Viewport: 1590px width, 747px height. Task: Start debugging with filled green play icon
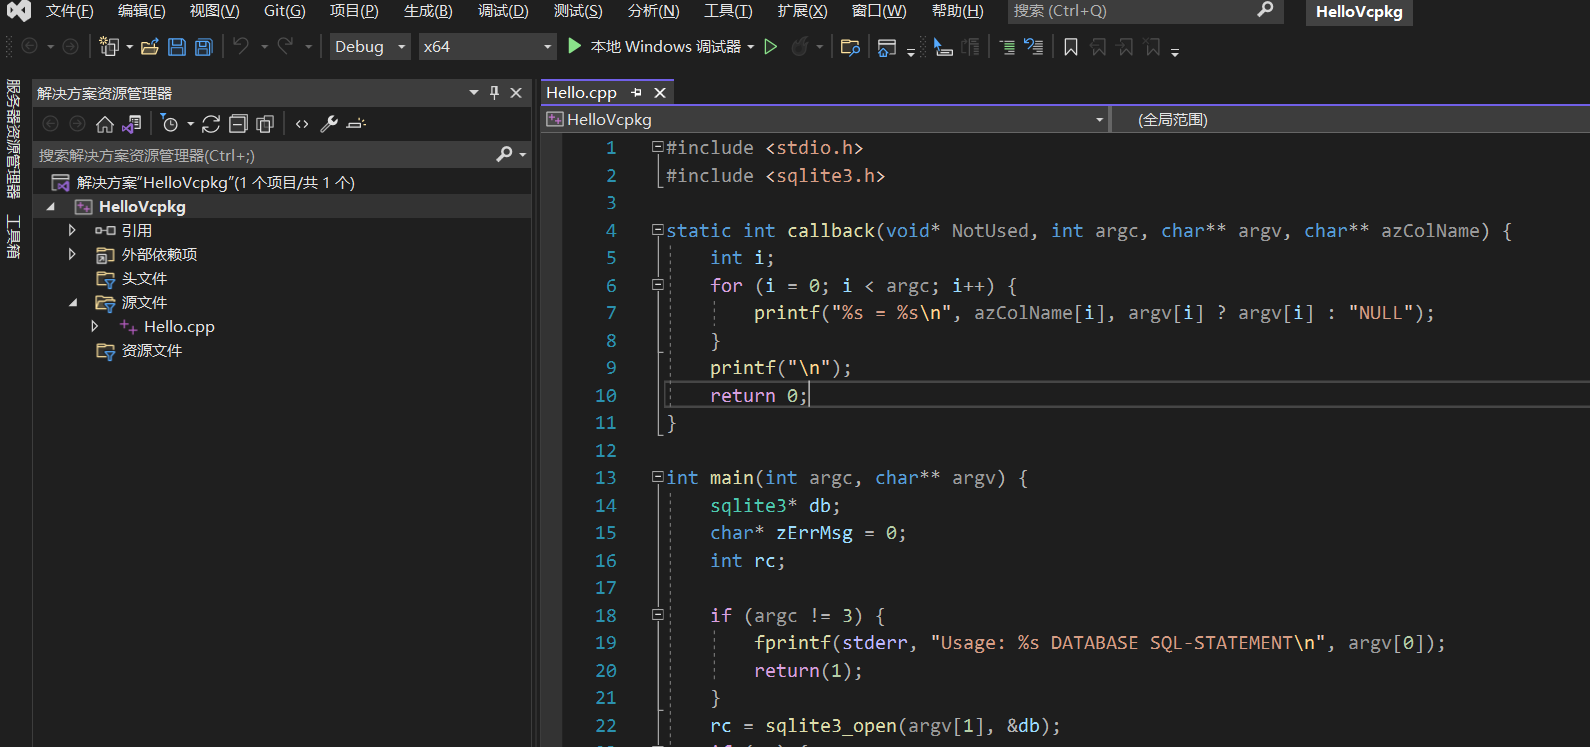pos(574,46)
